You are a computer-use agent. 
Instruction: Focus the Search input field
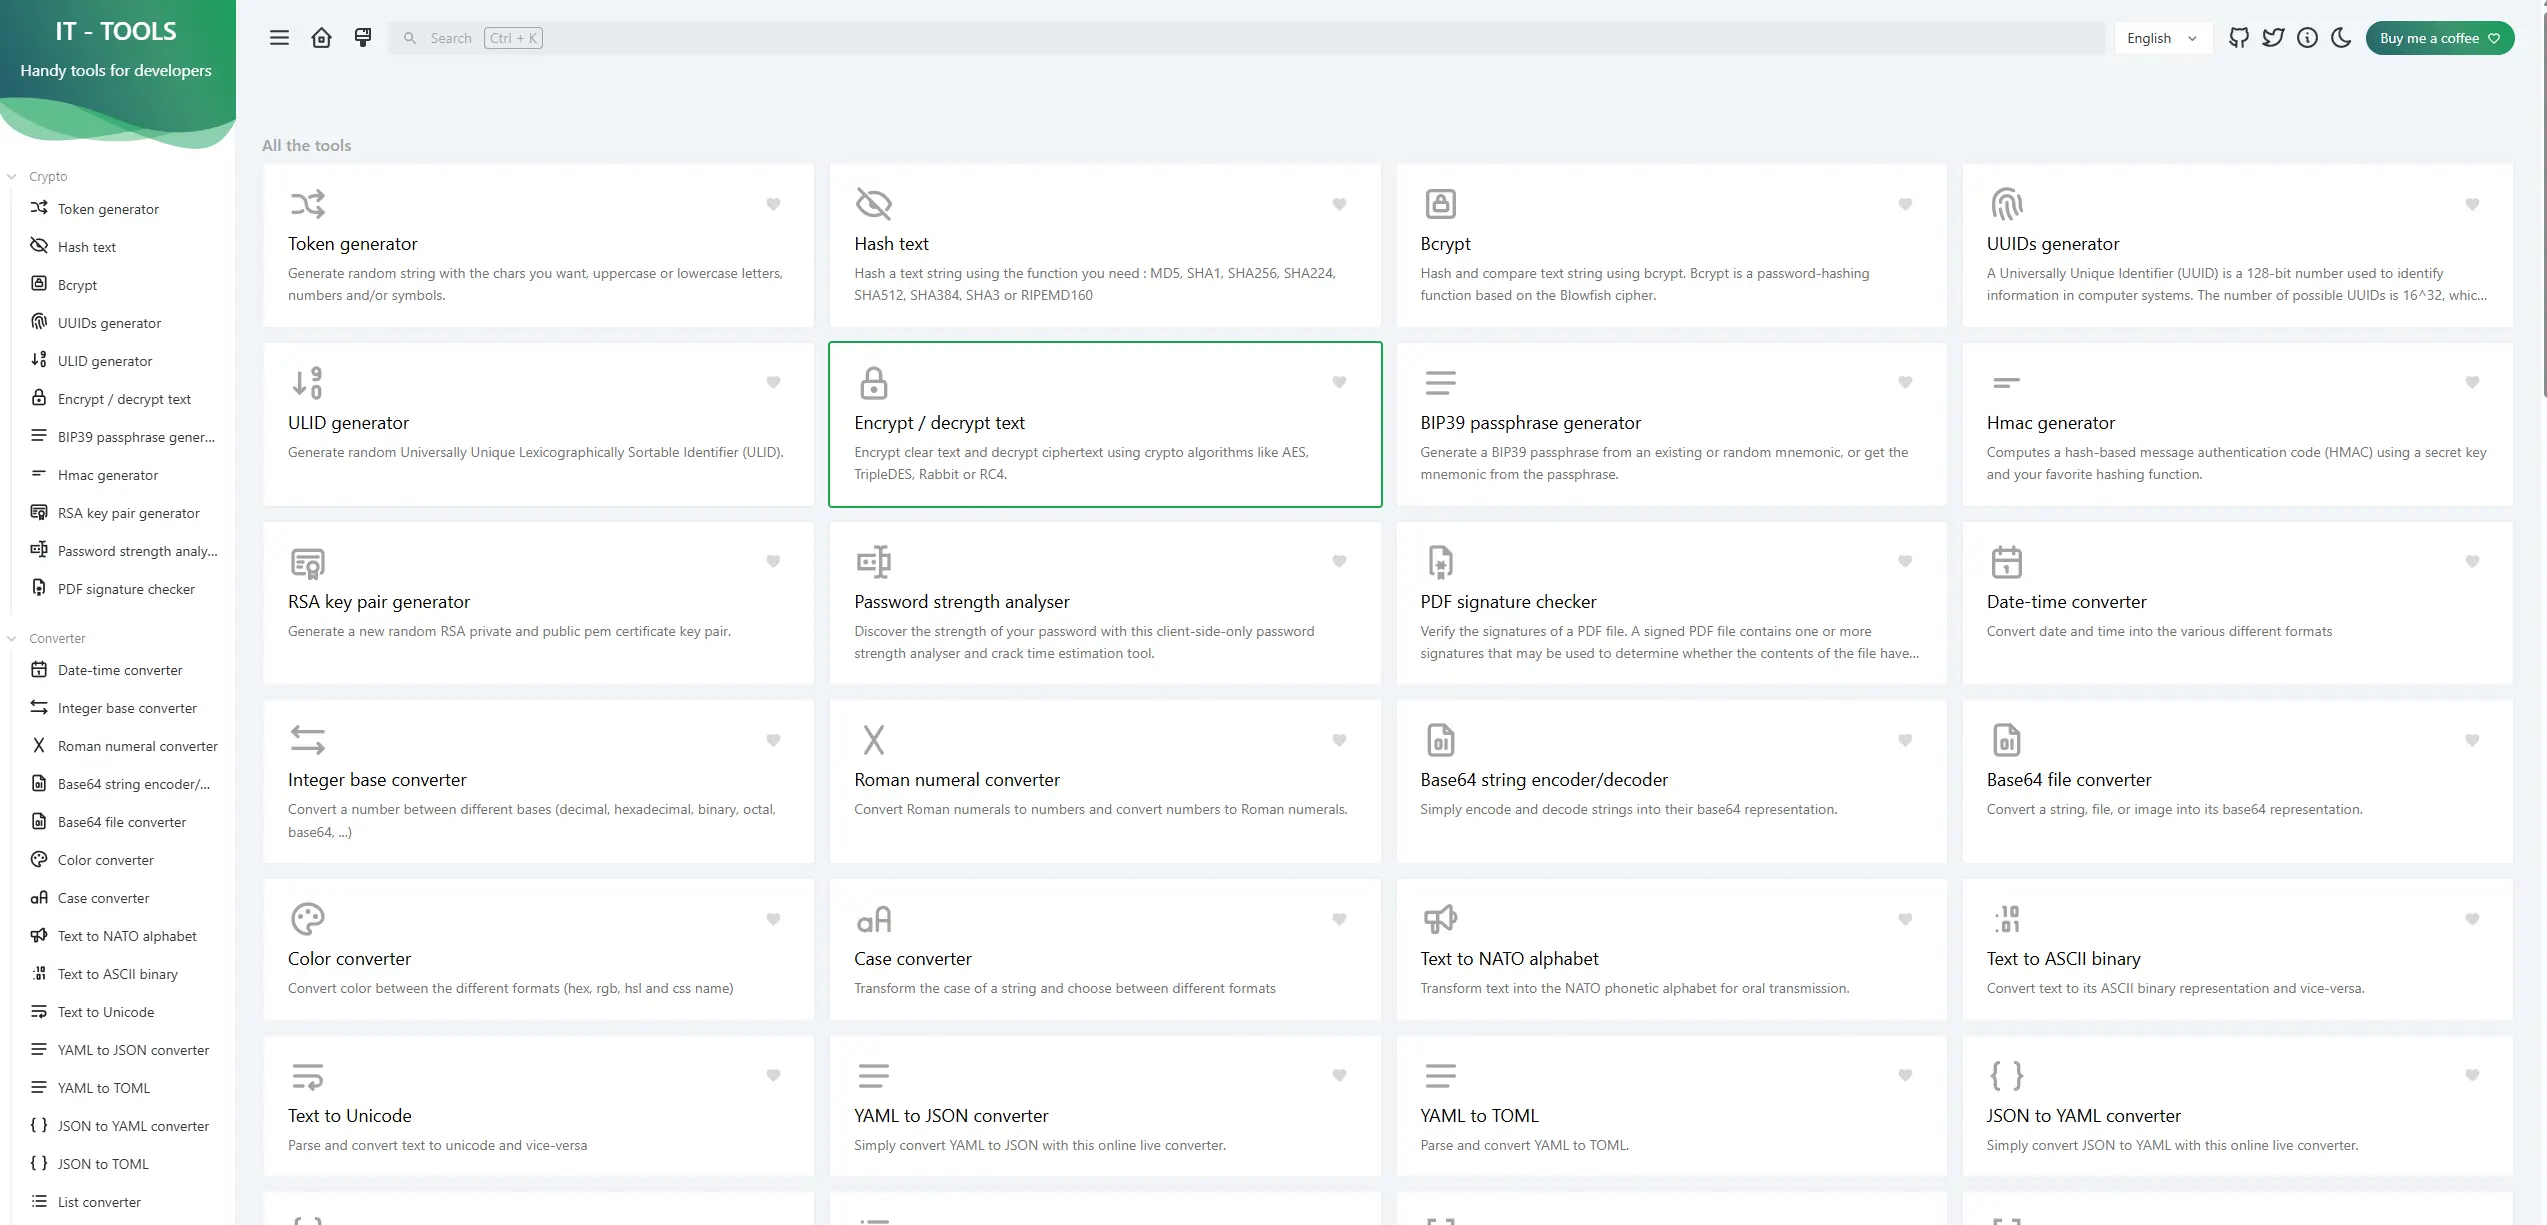point(1246,38)
